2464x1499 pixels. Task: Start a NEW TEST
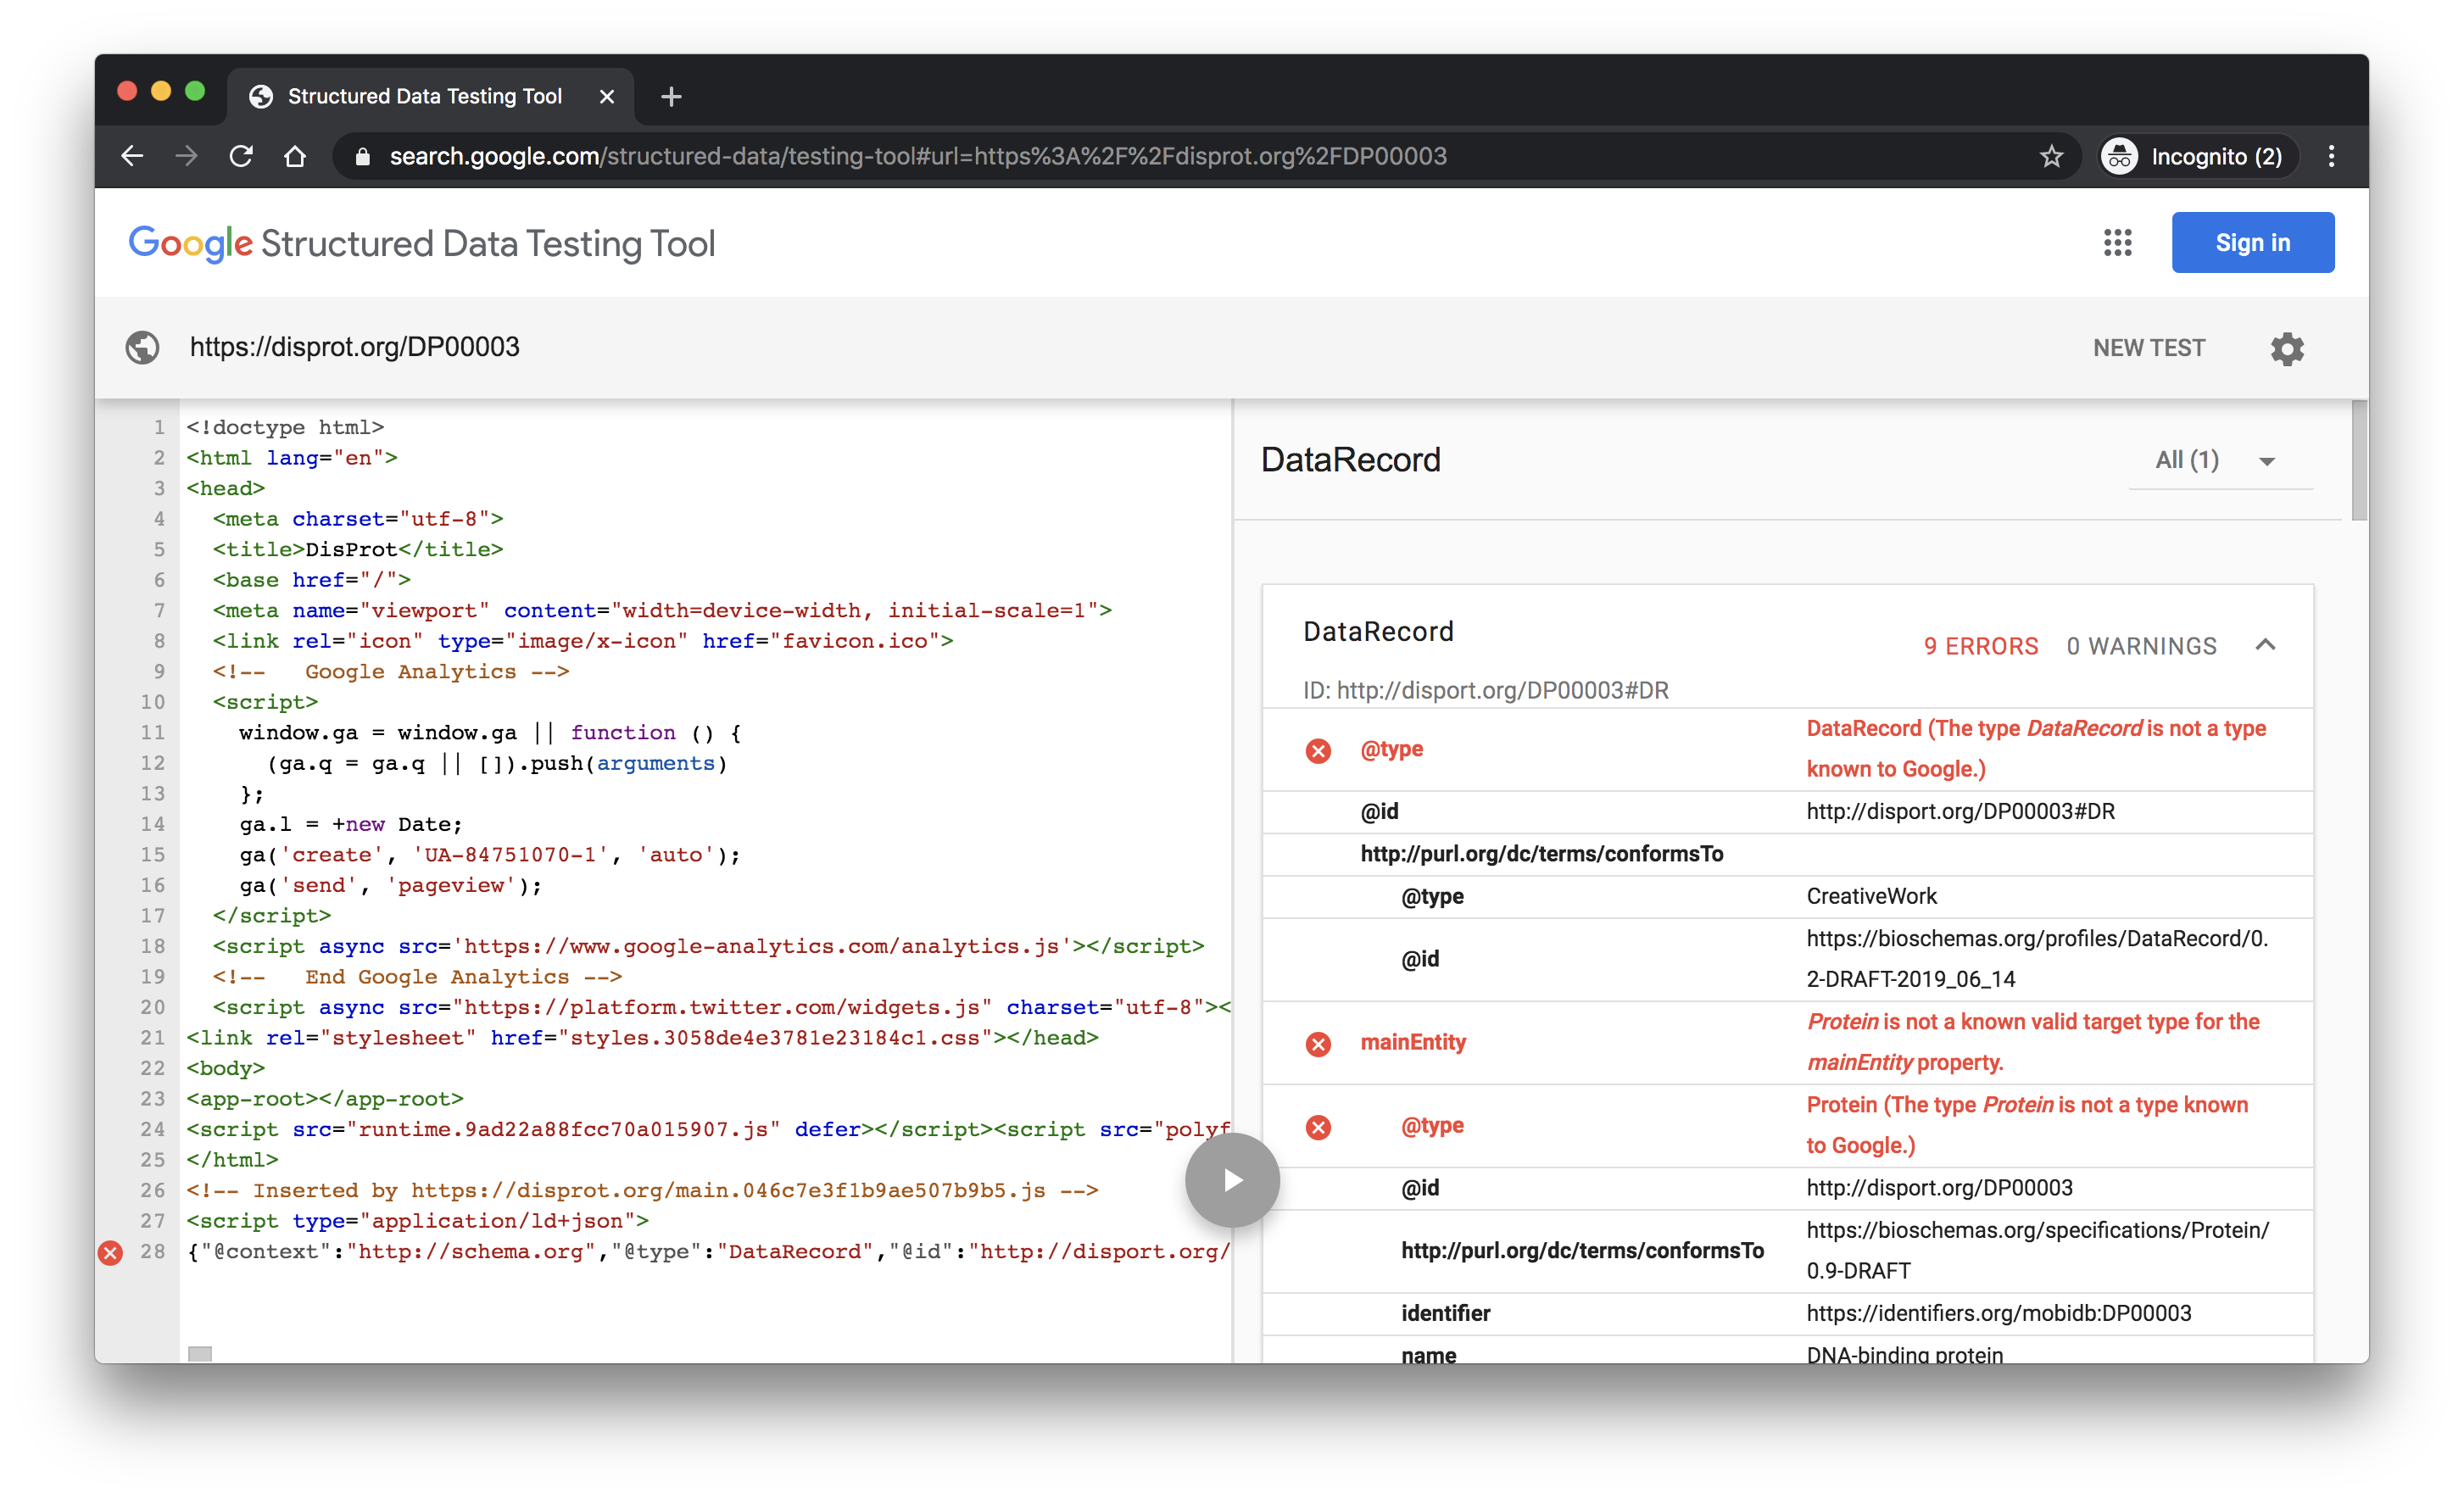point(2148,347)
